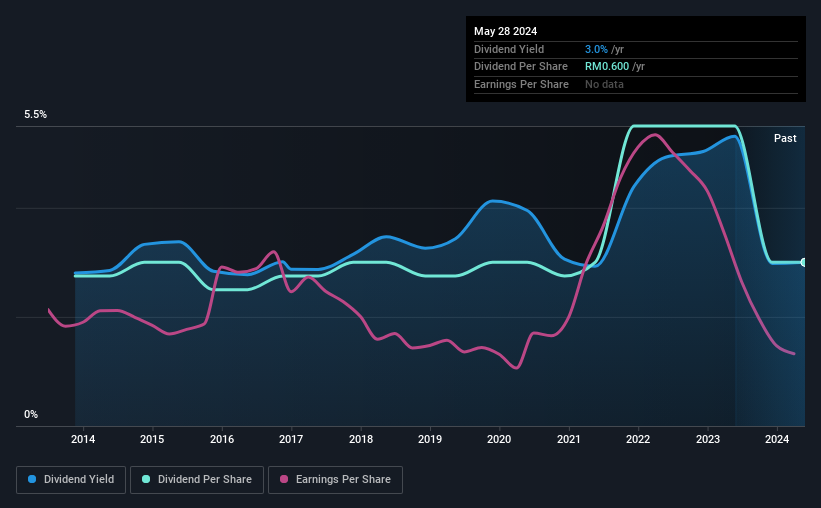The image size is (821, 508).
Task: Click the May 28 2024 tooltip date
Action: click(505, 31)
